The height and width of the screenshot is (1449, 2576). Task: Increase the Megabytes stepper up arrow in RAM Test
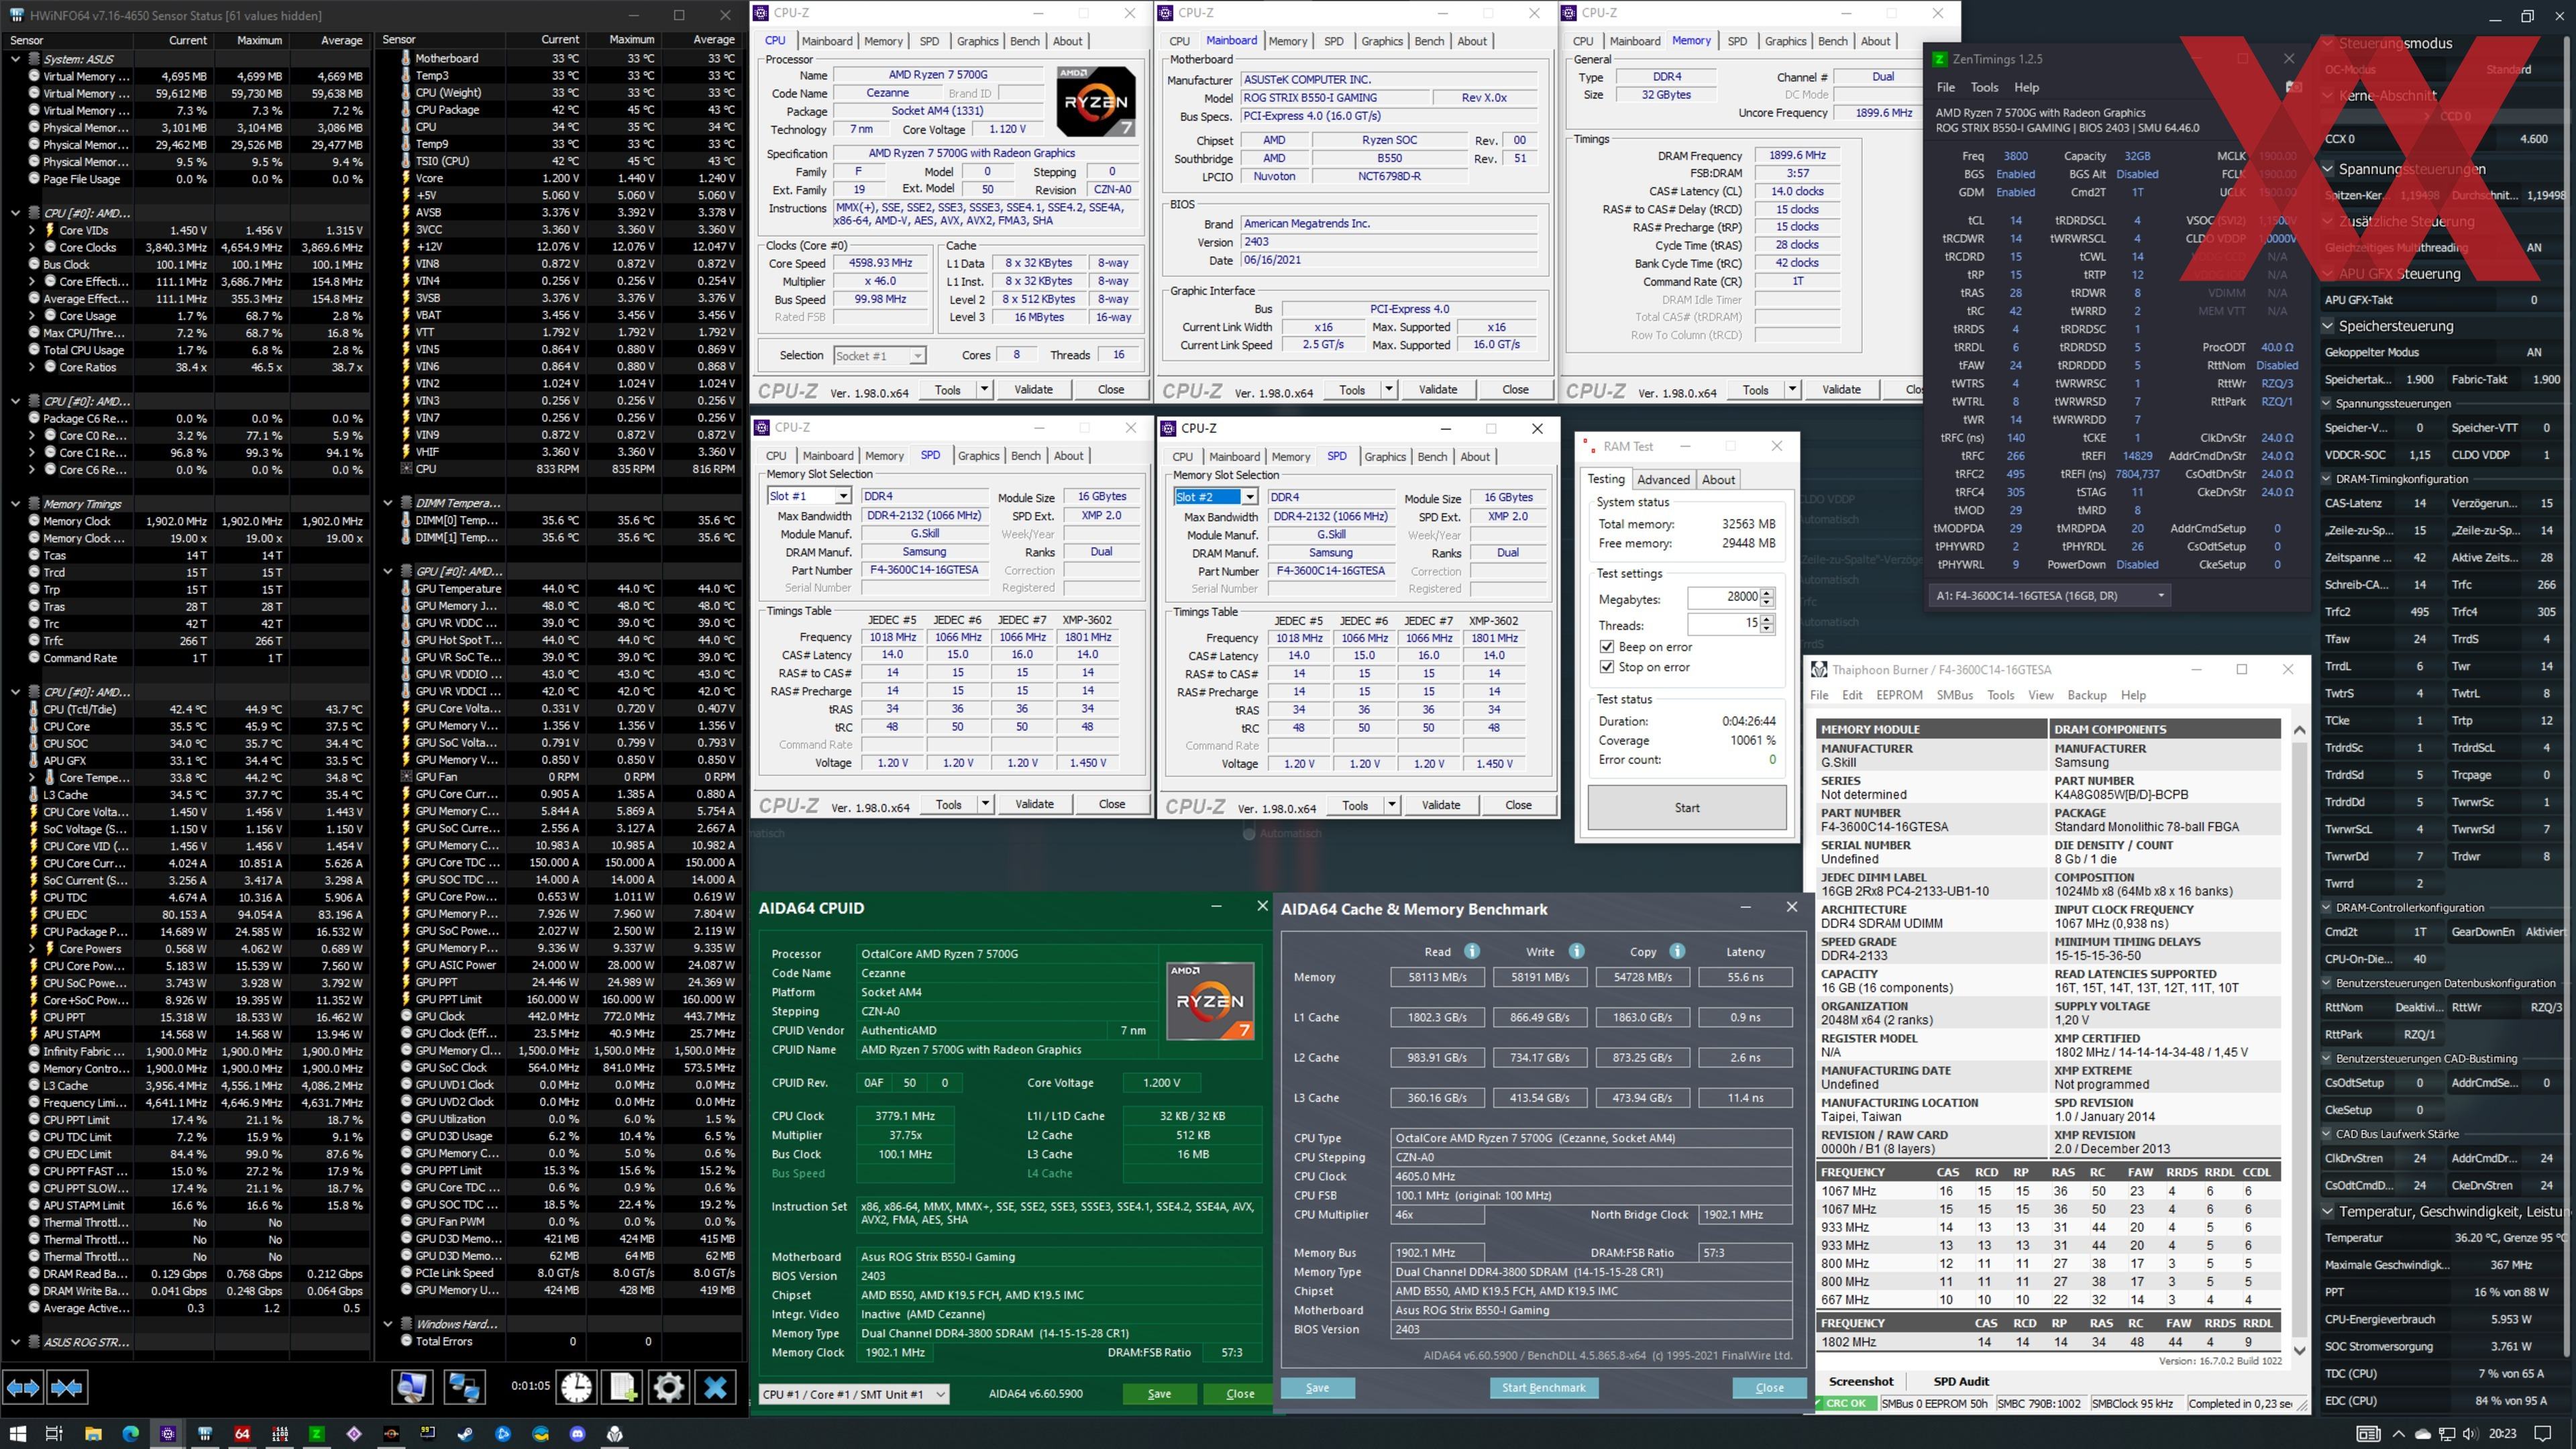(1767, 592)
